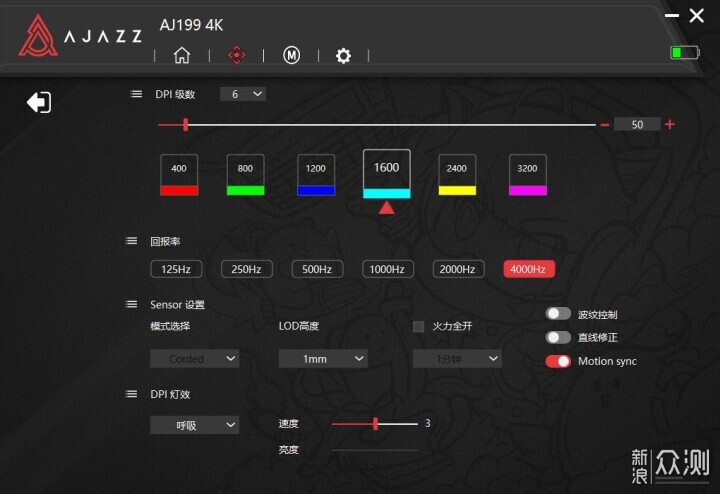Viewport: 720px width, 494px height.
Task: Select the 1200 DPI stage
Action: click(316, 175)
